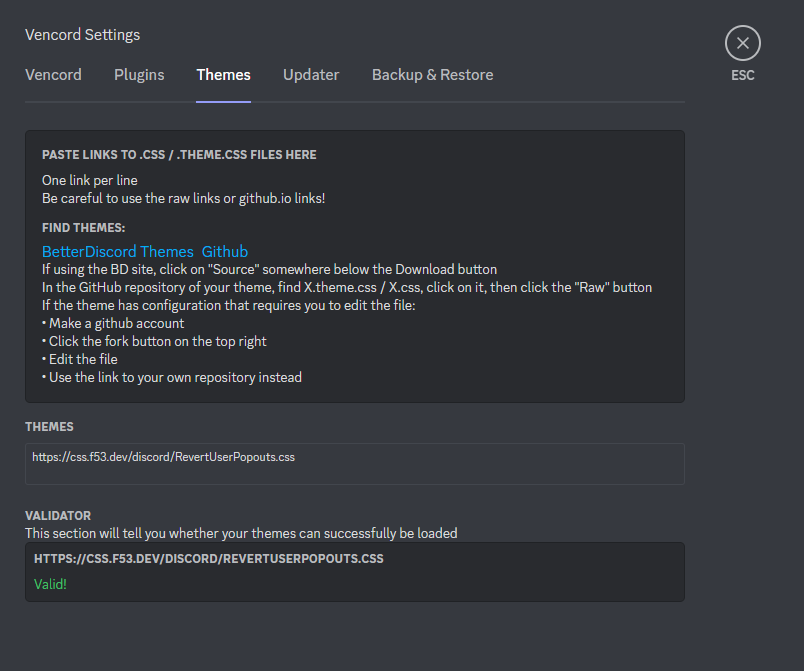Image resolution: width=804 pixels, height=671 pixels.
Task: Click 'Be careful to use the raw links' text
Action: [184, 198]
